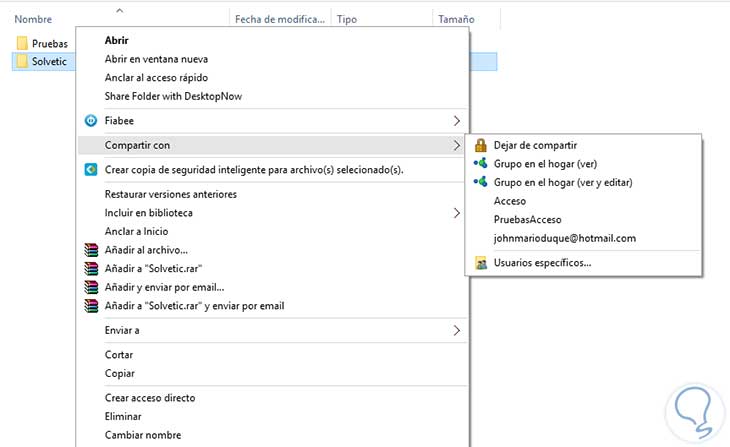Image resolution: width=730 pixels, height=447 pixels.
Task: Click homegroup icon for "Grupo en el hogar (ver)"
Action: tap(481, 163)
